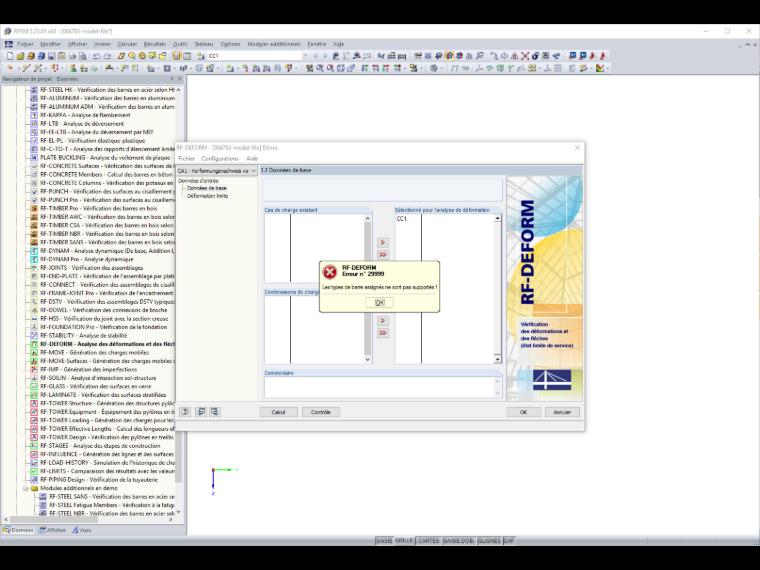
Task: Add selected load case with single arrow
Action: (382, 242)
